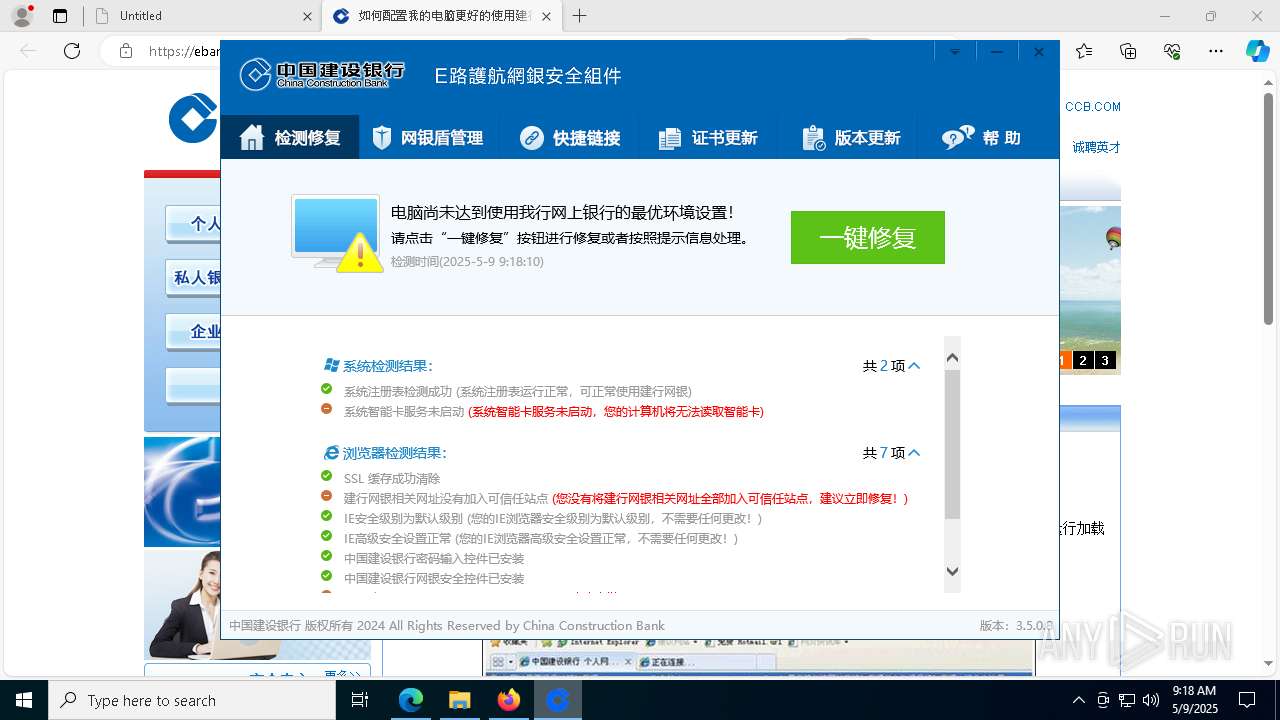The height and width of the screenshot is (720, 1280).
Task: Go back in the browser
Action: click(x=28, y=51)
